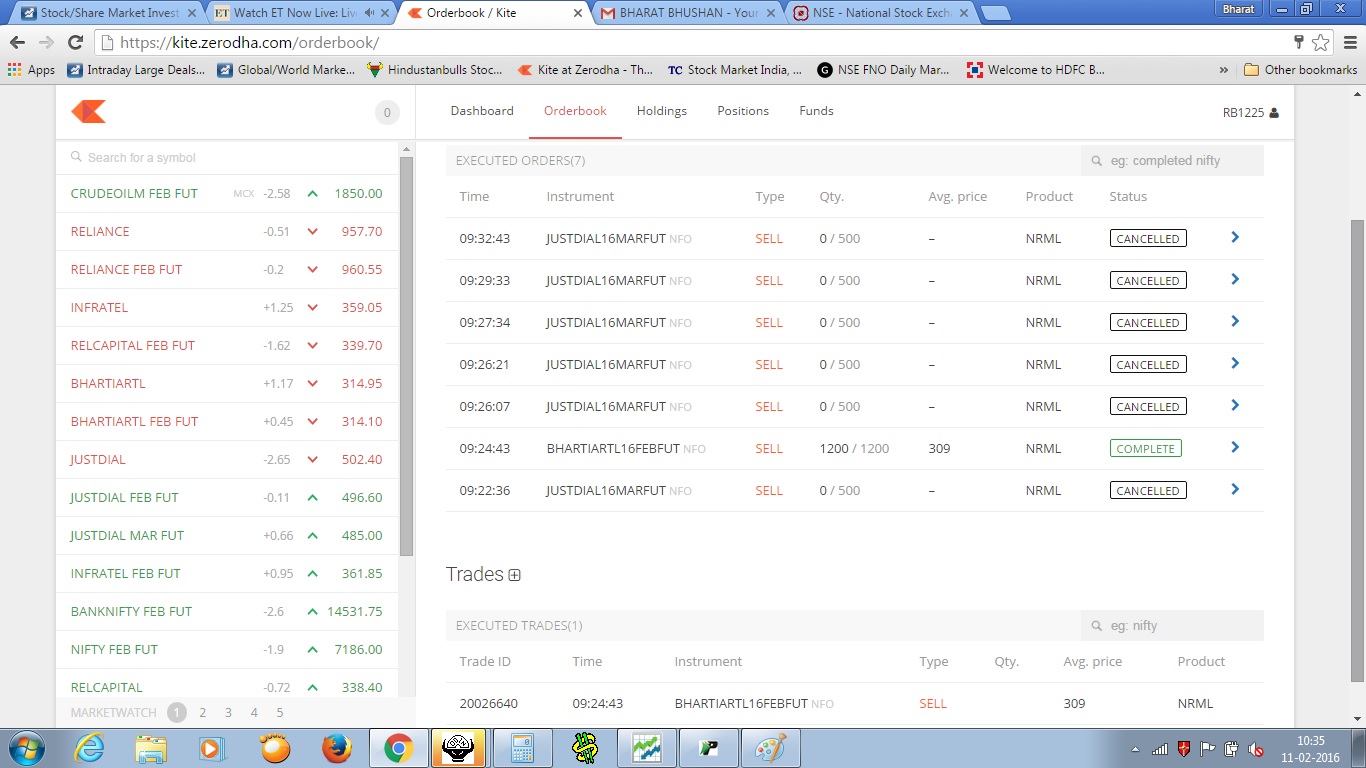Open details arrow for 09:32:43 order
This screenshot has height=768, width=1366.
click(1235, 238)
